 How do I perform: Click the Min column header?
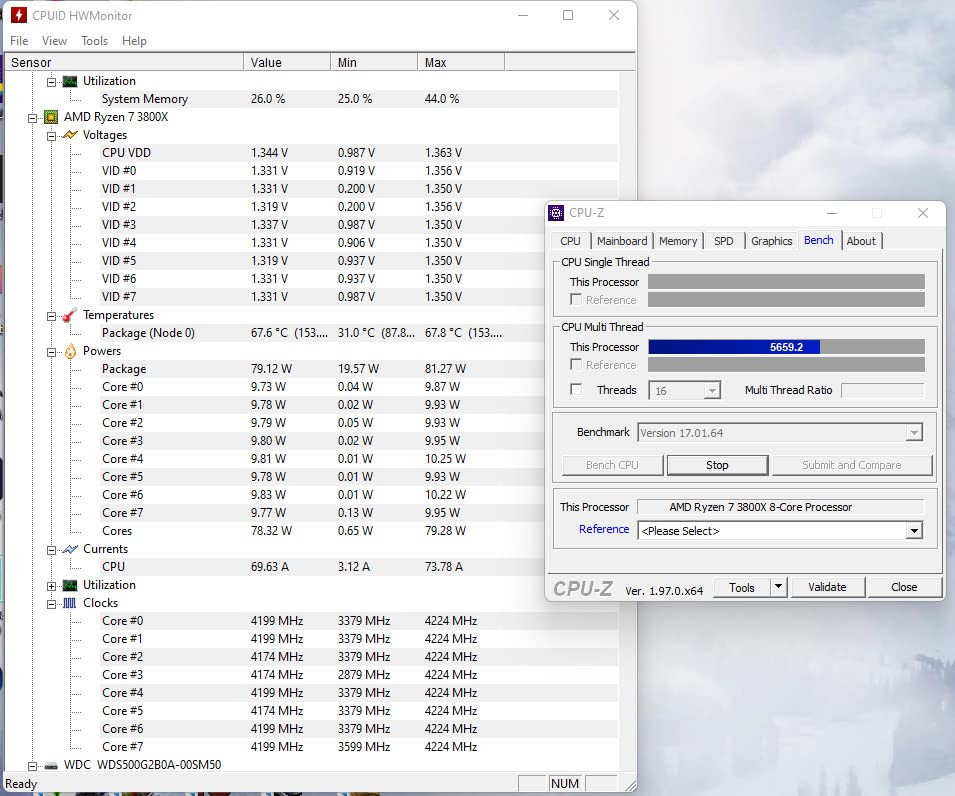tap(374, 62)
